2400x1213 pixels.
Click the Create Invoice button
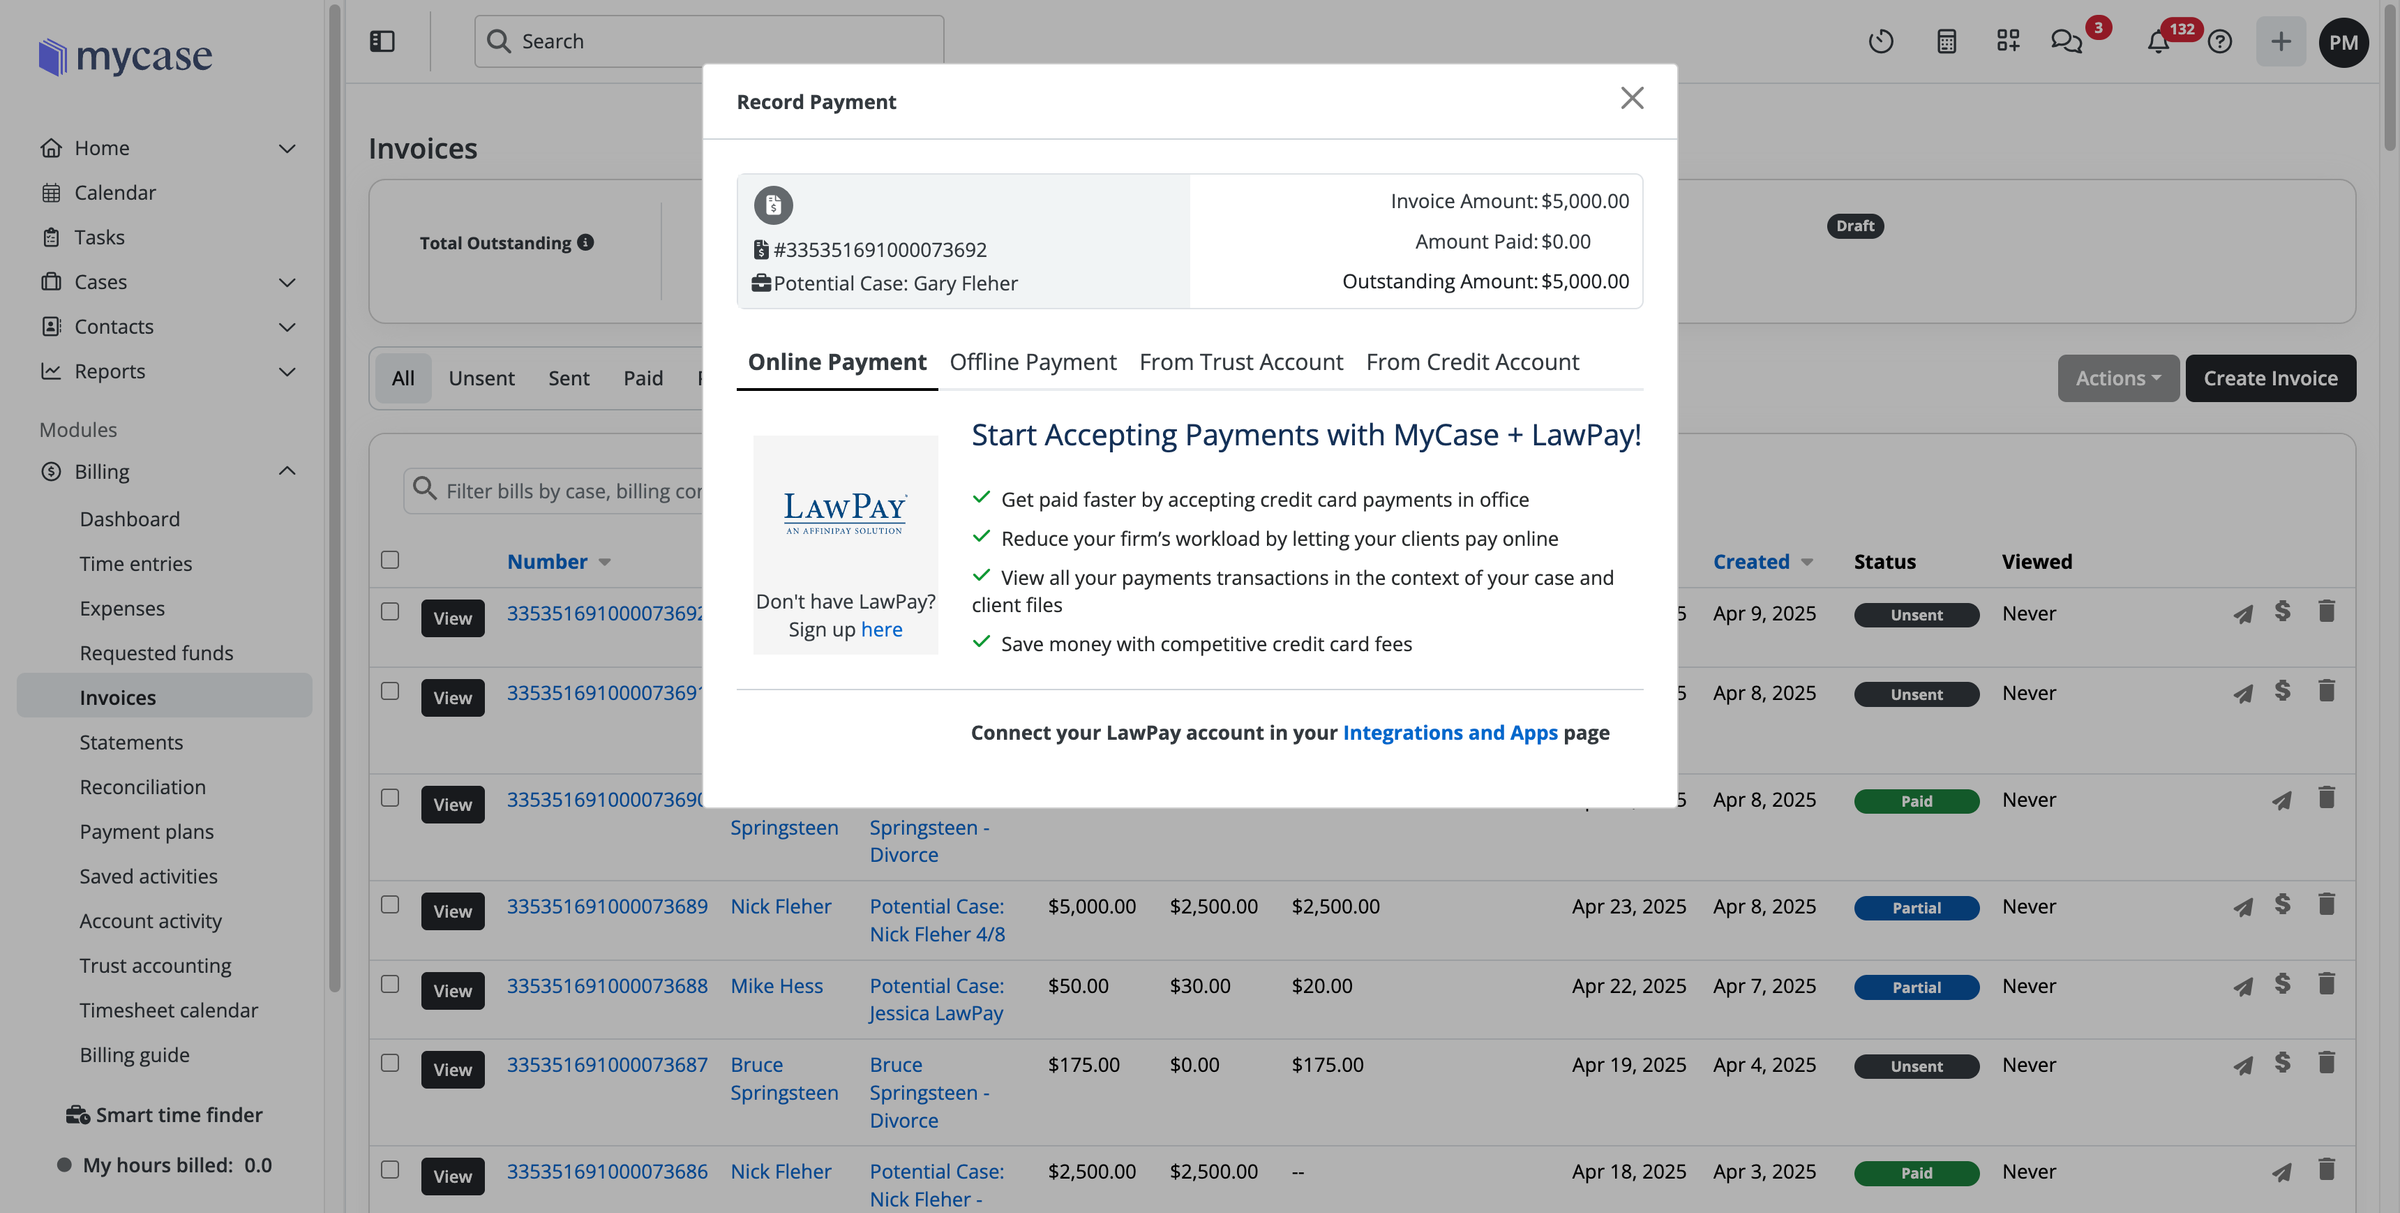click(x=2270, y=378)
